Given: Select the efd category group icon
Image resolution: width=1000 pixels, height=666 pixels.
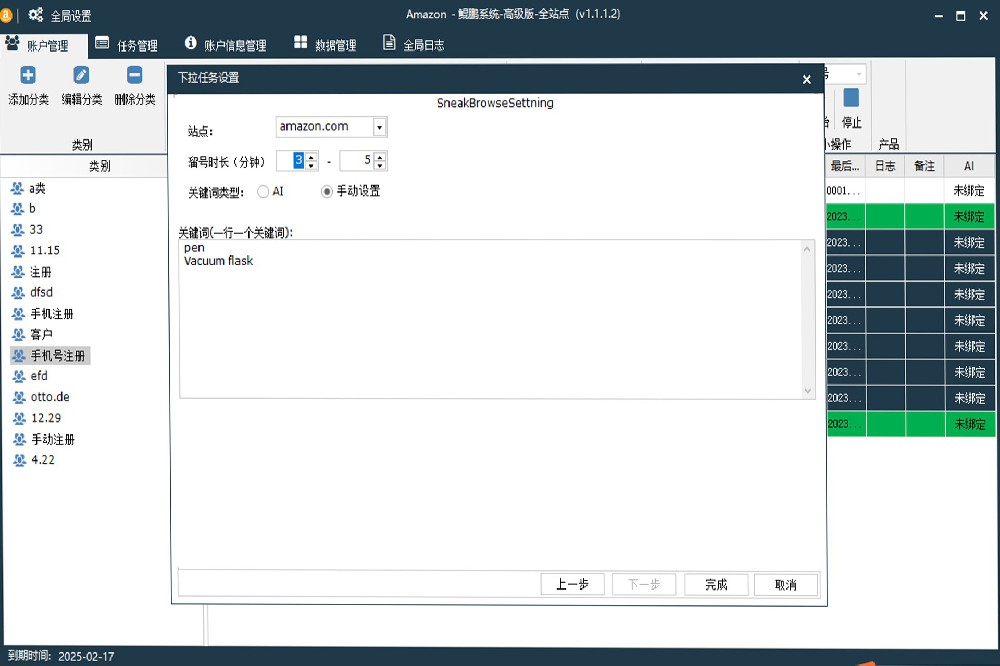Looking at the screenshot, I should click(19, 376).
